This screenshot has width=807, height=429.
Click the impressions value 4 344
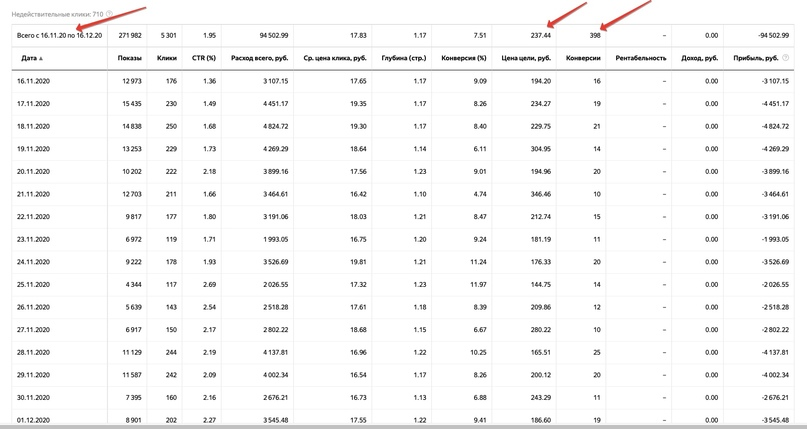click(x=133, y=285)
